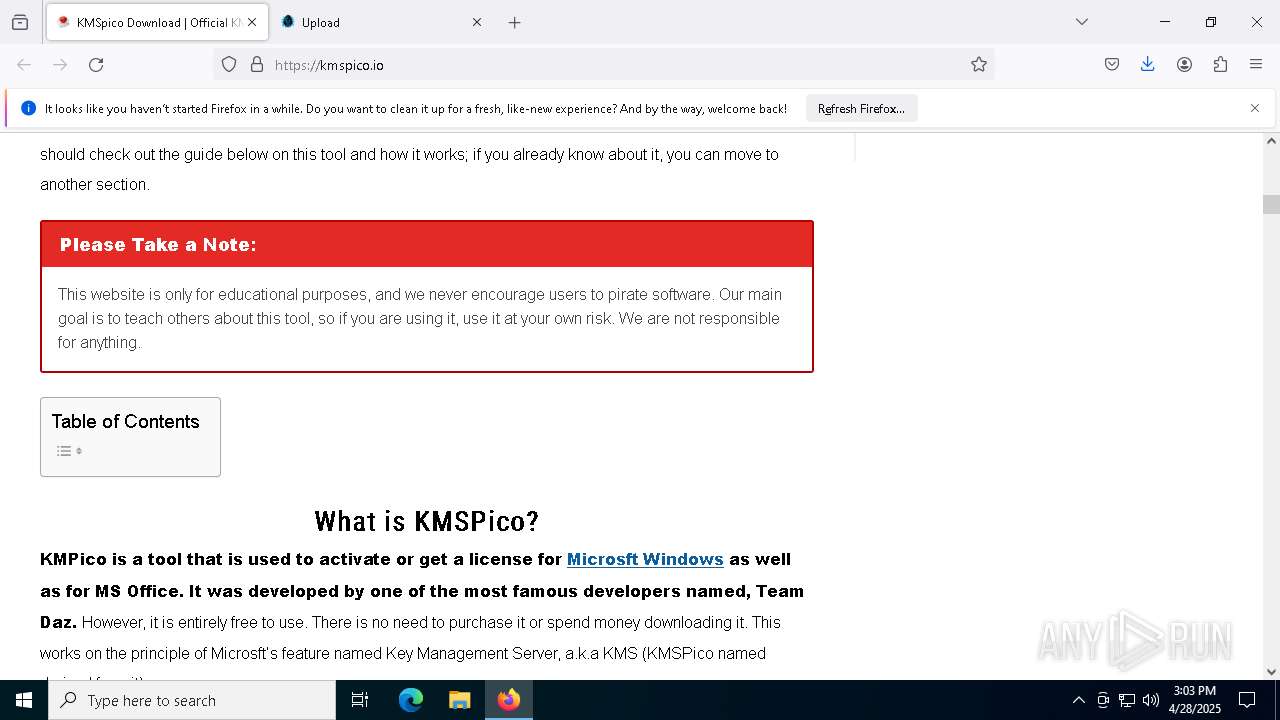The width and height of the screenshot is (1280, 720).
Task: Show hidden system tray icons
Action: pyautogui.click(x=1078, y=700)
